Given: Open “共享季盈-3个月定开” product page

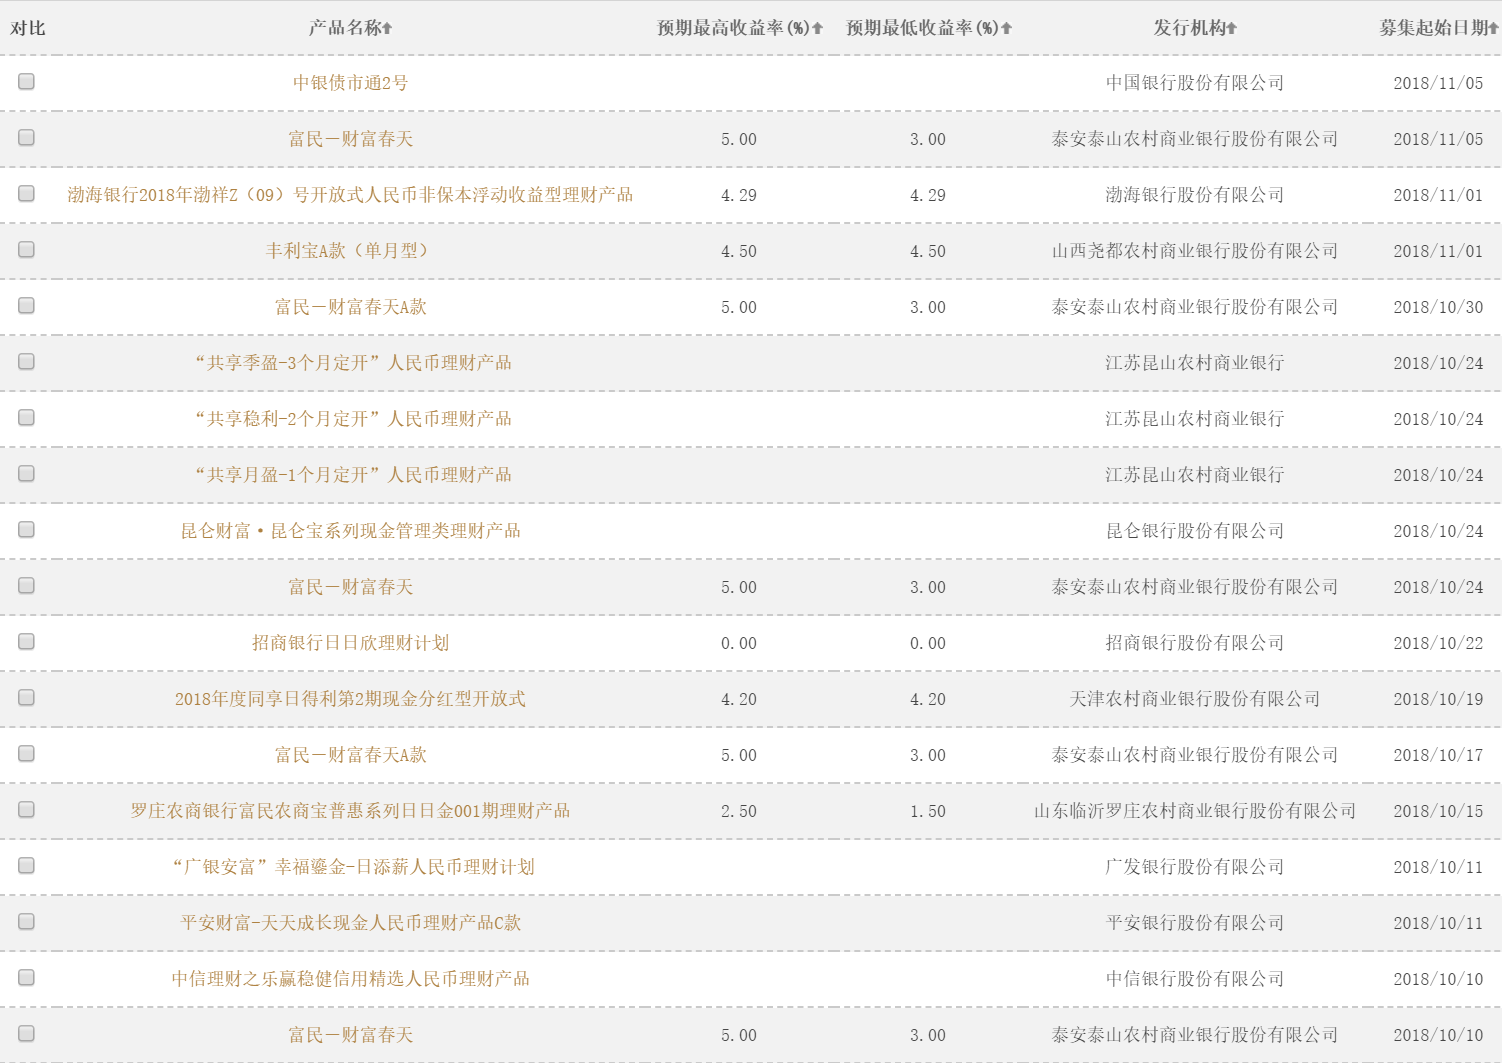Looking at the screenshot, I should [x=352, y=363].
